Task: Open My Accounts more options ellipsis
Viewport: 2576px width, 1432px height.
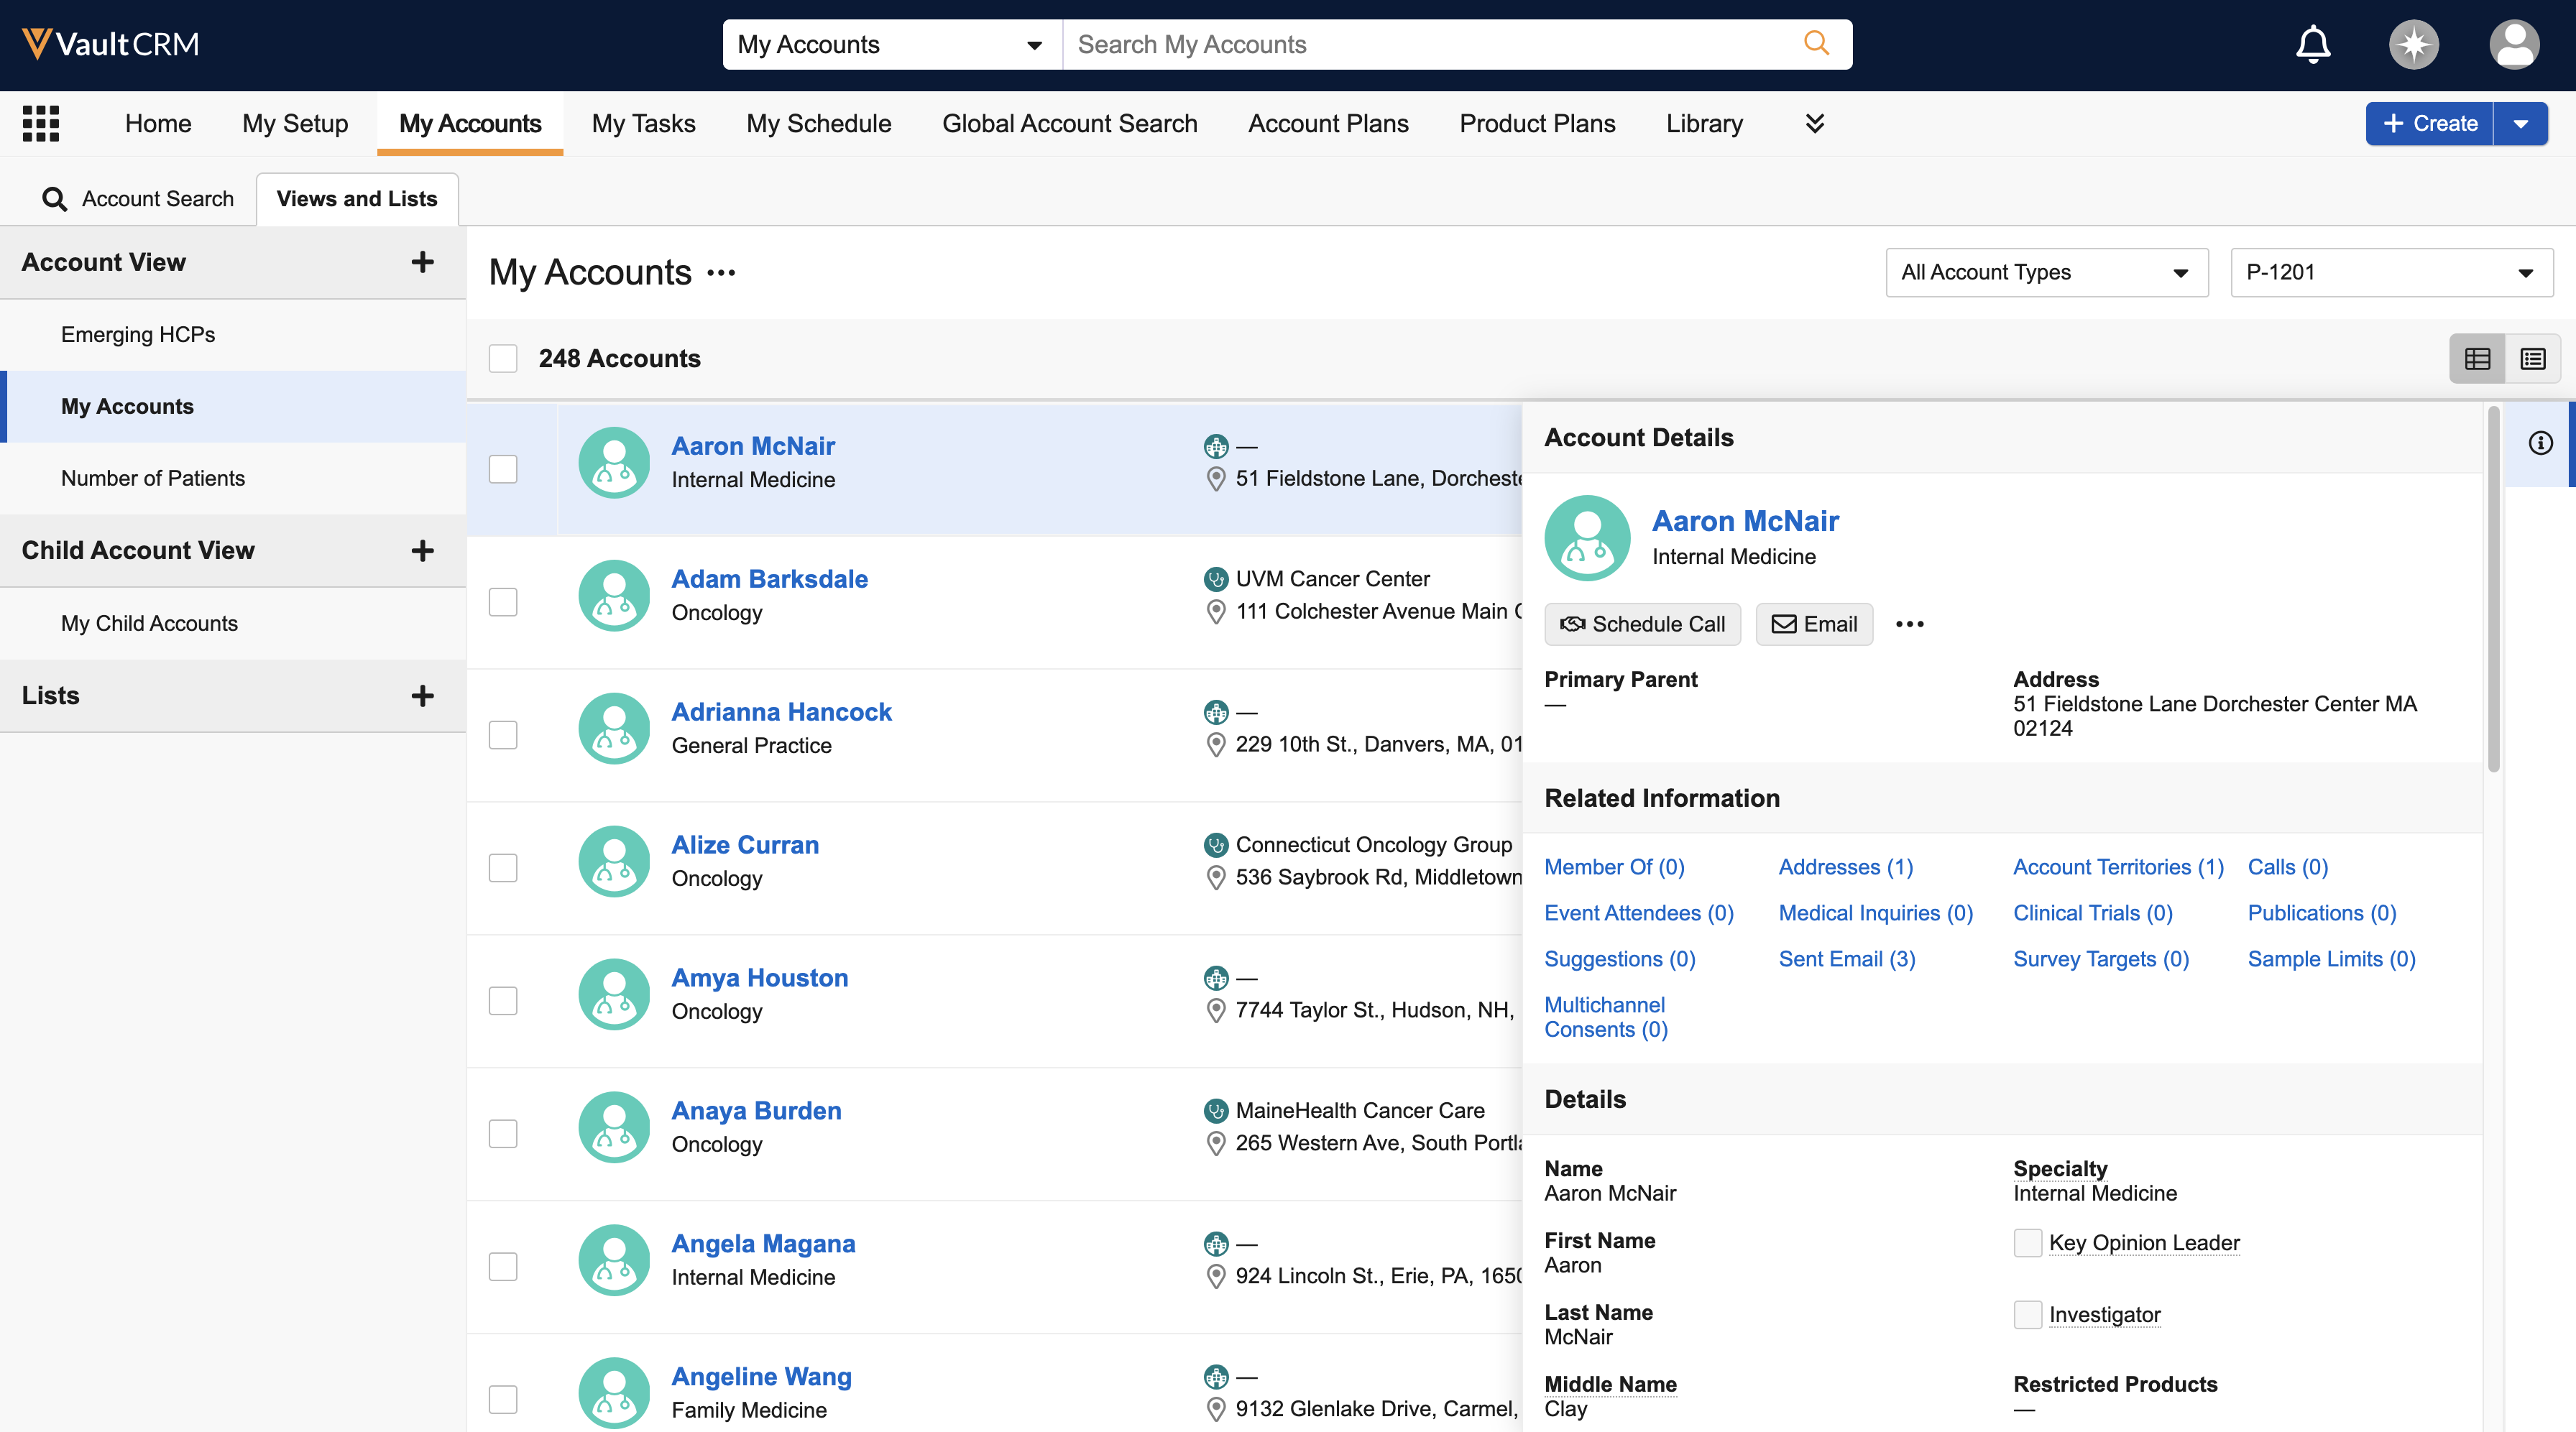Action: coord(721,273)
